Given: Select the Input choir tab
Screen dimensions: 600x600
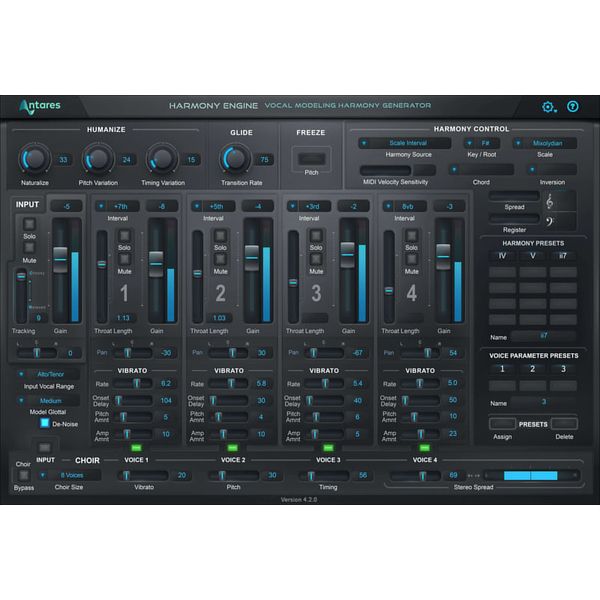Looking at the screenshot, I should 46,460.
